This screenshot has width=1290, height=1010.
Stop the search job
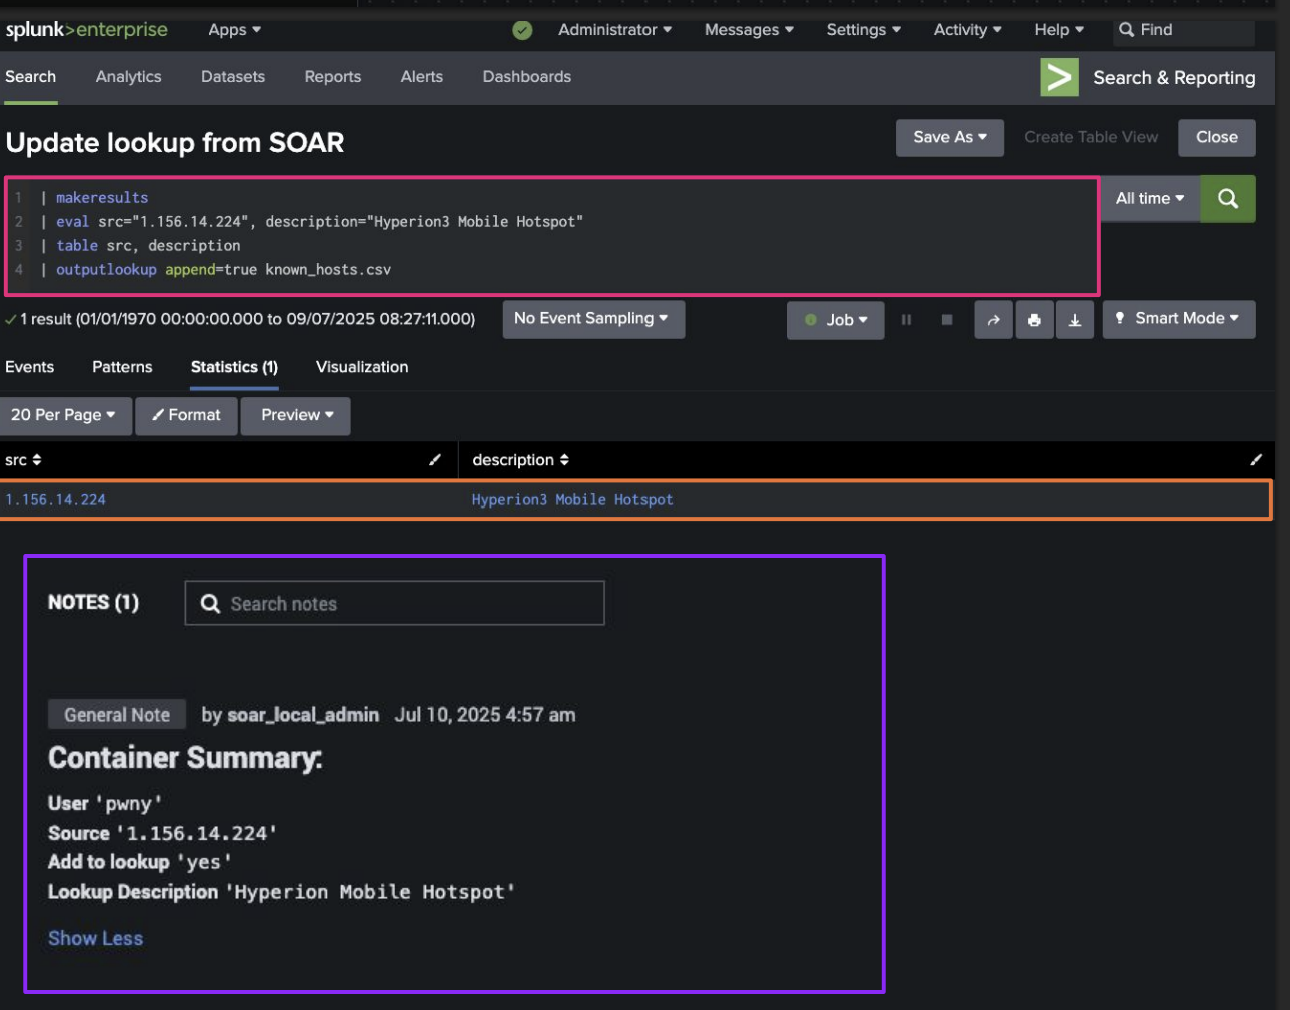[x=946, y=320]
